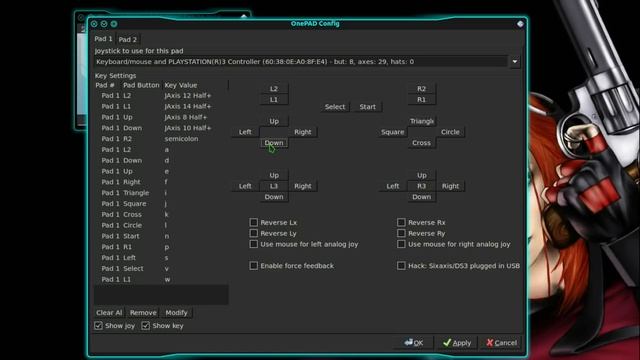Click the Apply button
The height and width of the screenshot is (360, 640).
tap(457, 343)
